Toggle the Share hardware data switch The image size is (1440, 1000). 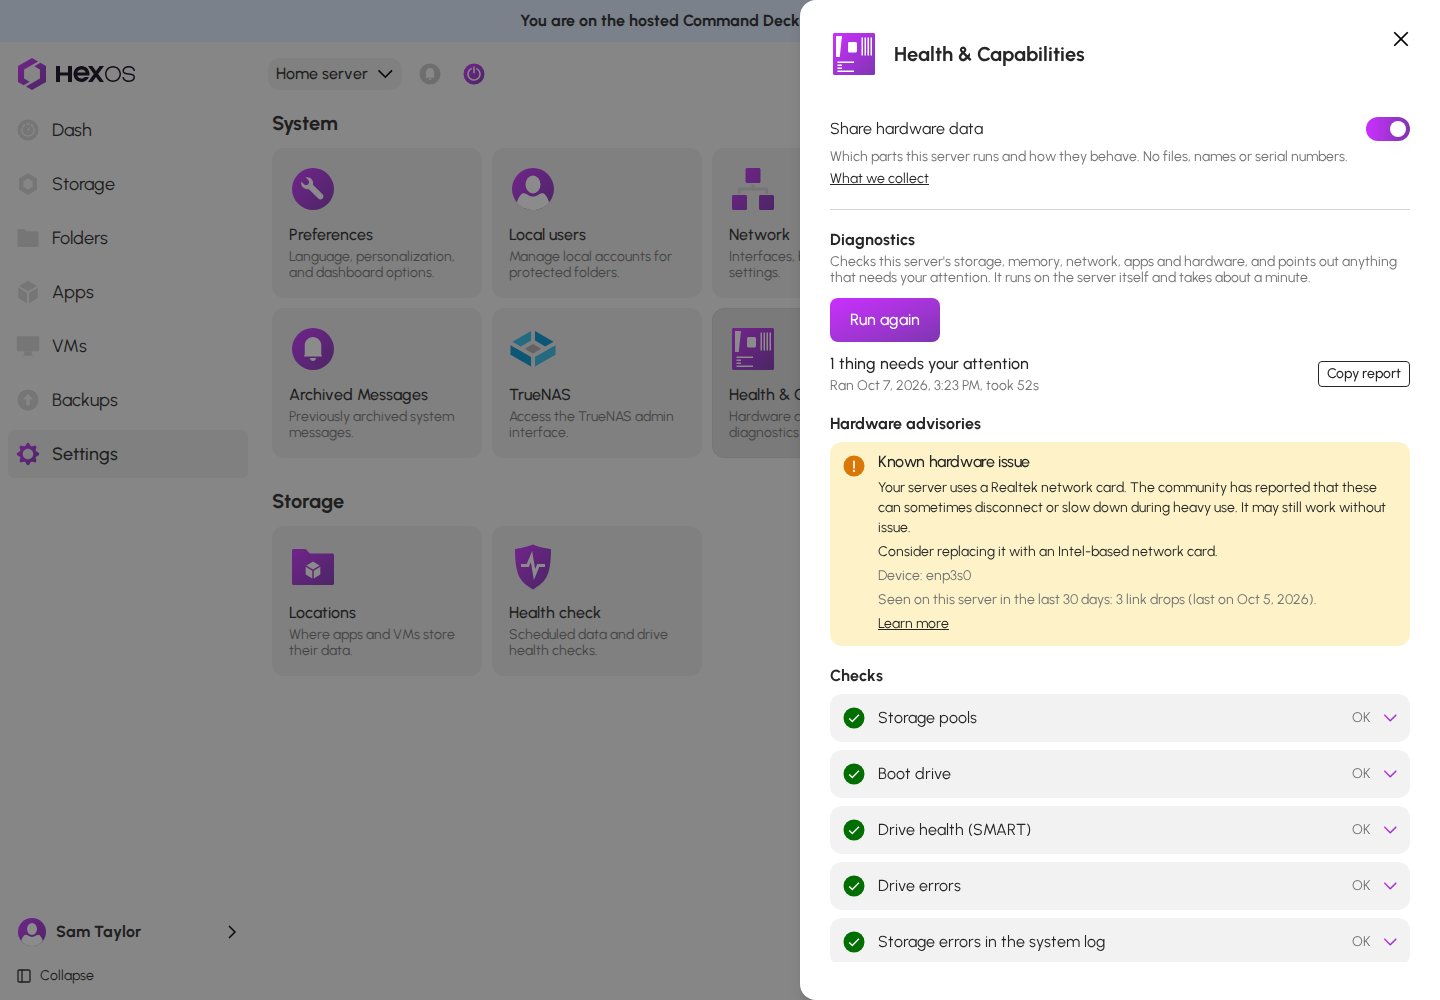[1387, 129]
